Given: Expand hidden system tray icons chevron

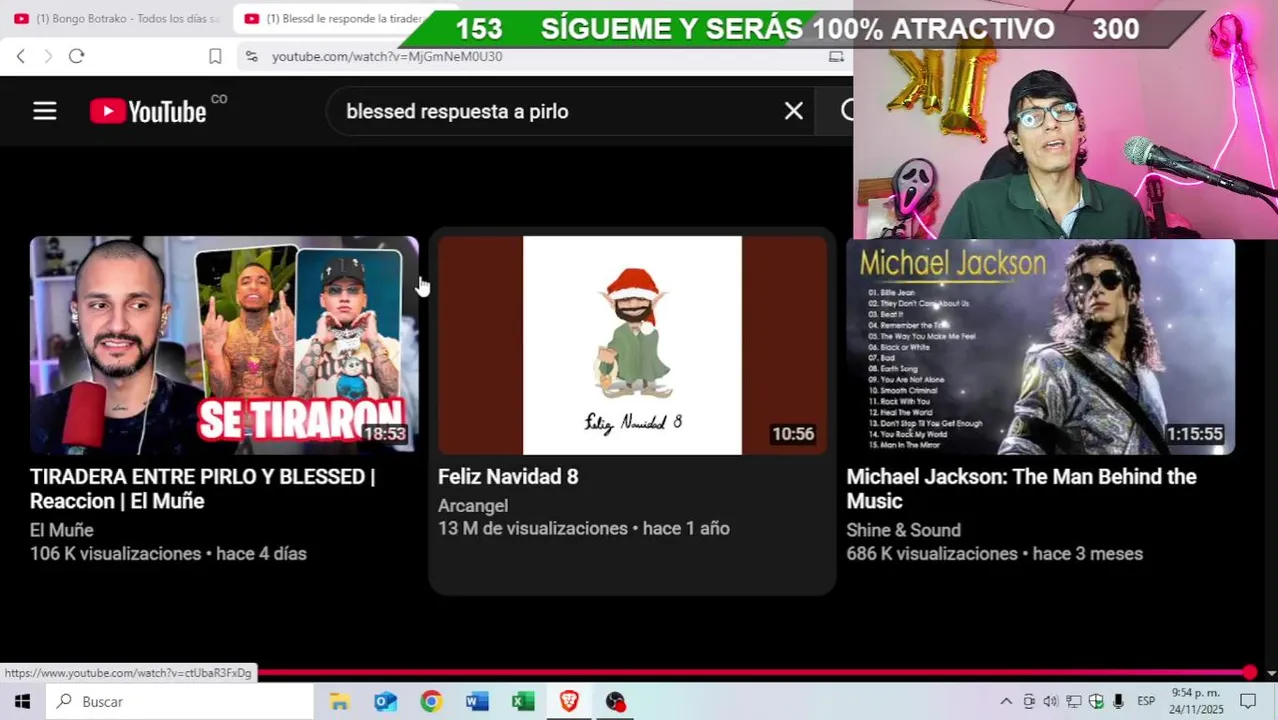Looking at the screenshot, I should 1006,701.
